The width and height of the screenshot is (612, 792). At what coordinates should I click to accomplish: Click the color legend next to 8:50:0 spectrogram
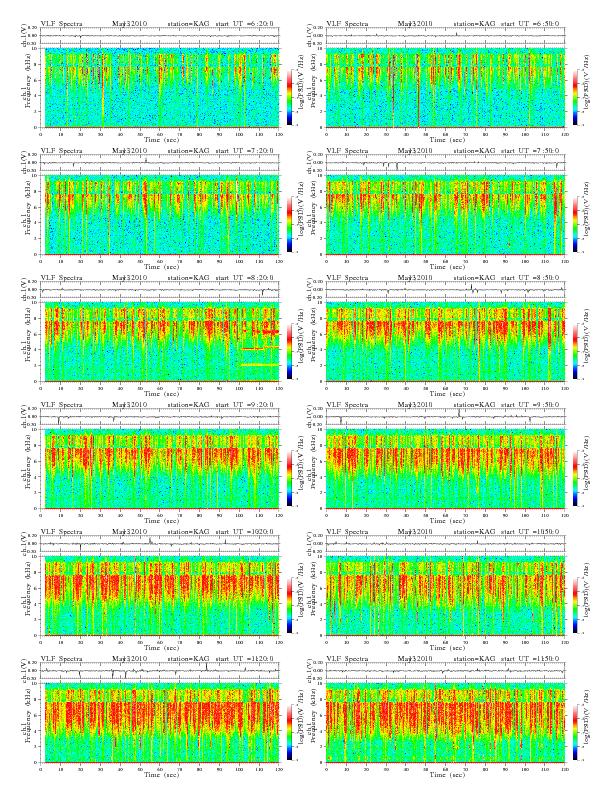576,351
